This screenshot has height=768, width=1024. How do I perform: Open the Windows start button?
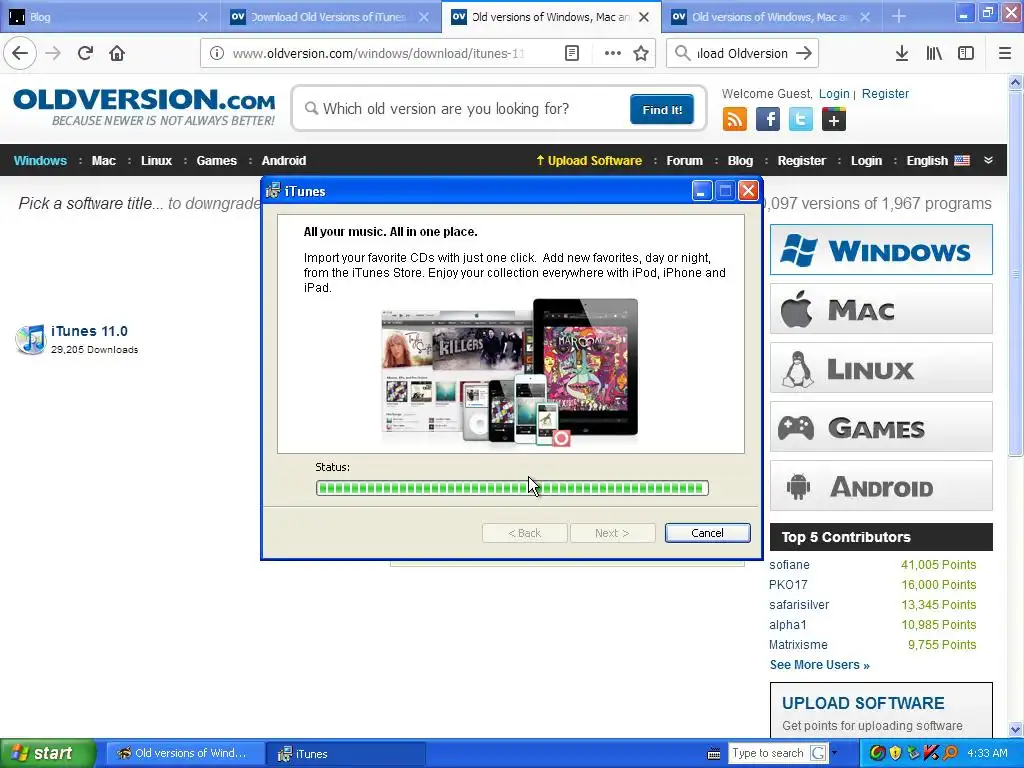pos(47,753)
